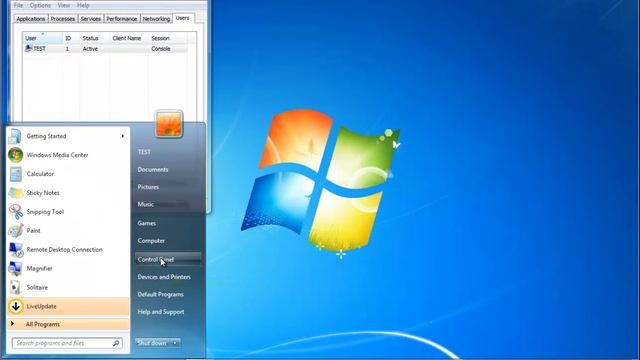The image size is (640, 360).
Task: Open Pictures library link
Action: pyautogui.click(x=148, y=187)
